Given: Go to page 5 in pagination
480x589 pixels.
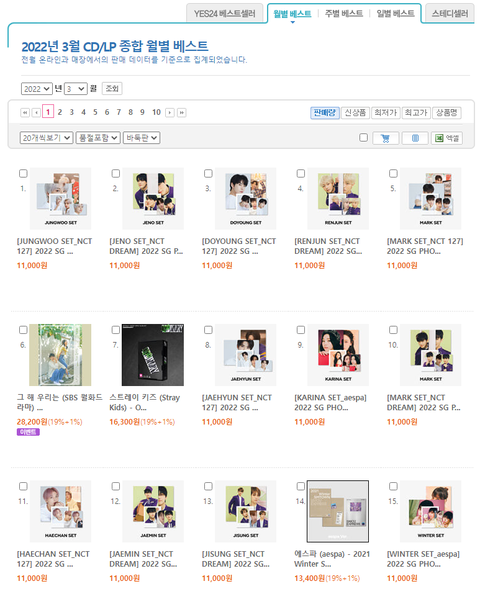Looking at the screenshot, I should [x=95, y=112].
